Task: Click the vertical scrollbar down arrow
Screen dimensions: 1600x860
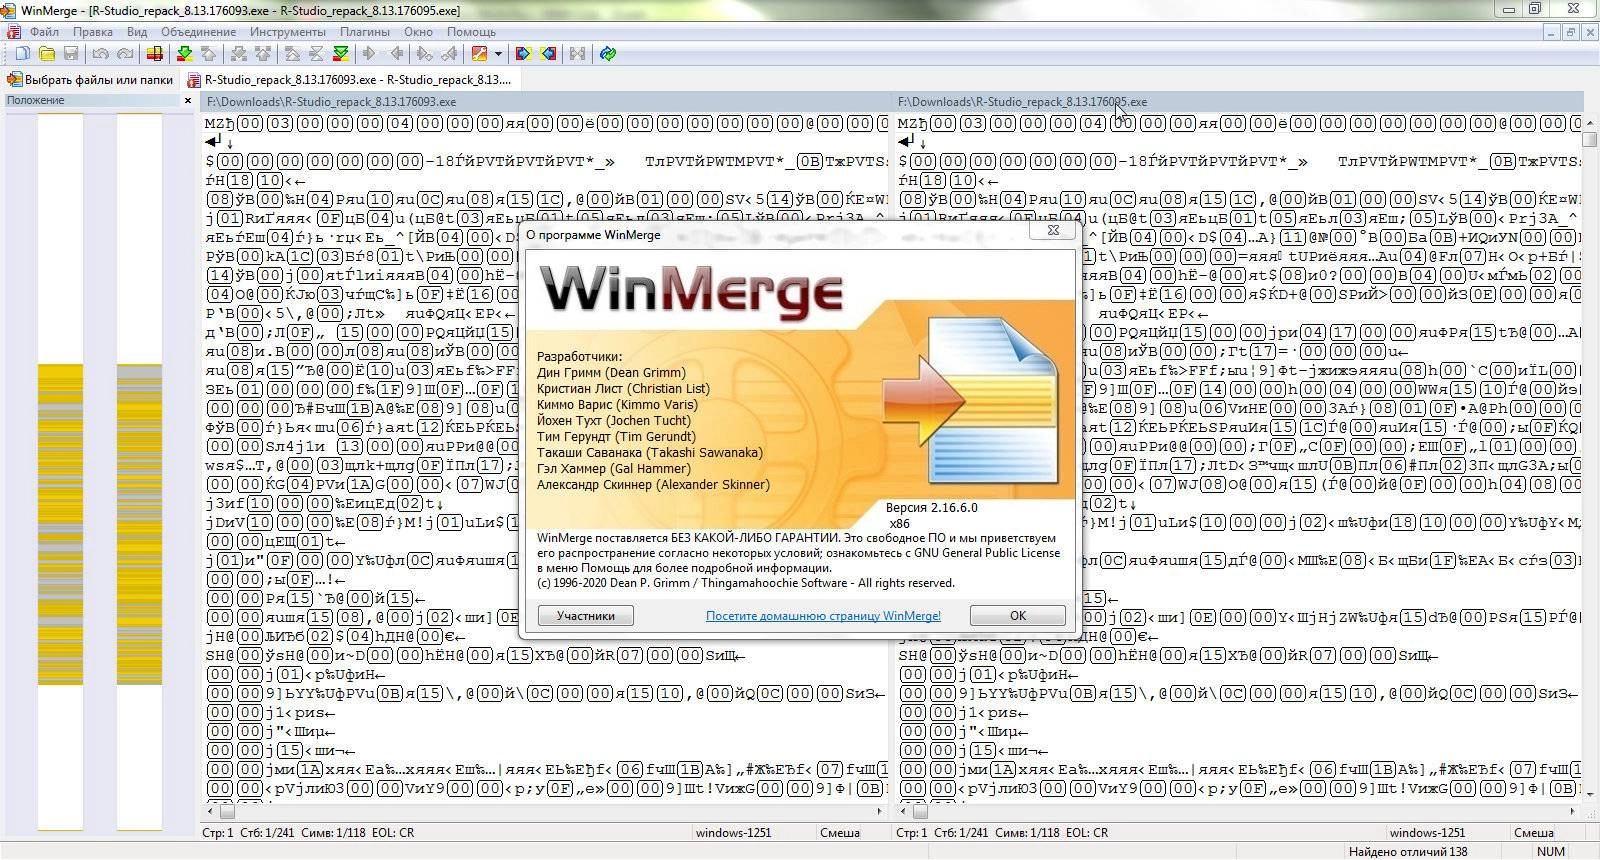Action: (1591, 793)
